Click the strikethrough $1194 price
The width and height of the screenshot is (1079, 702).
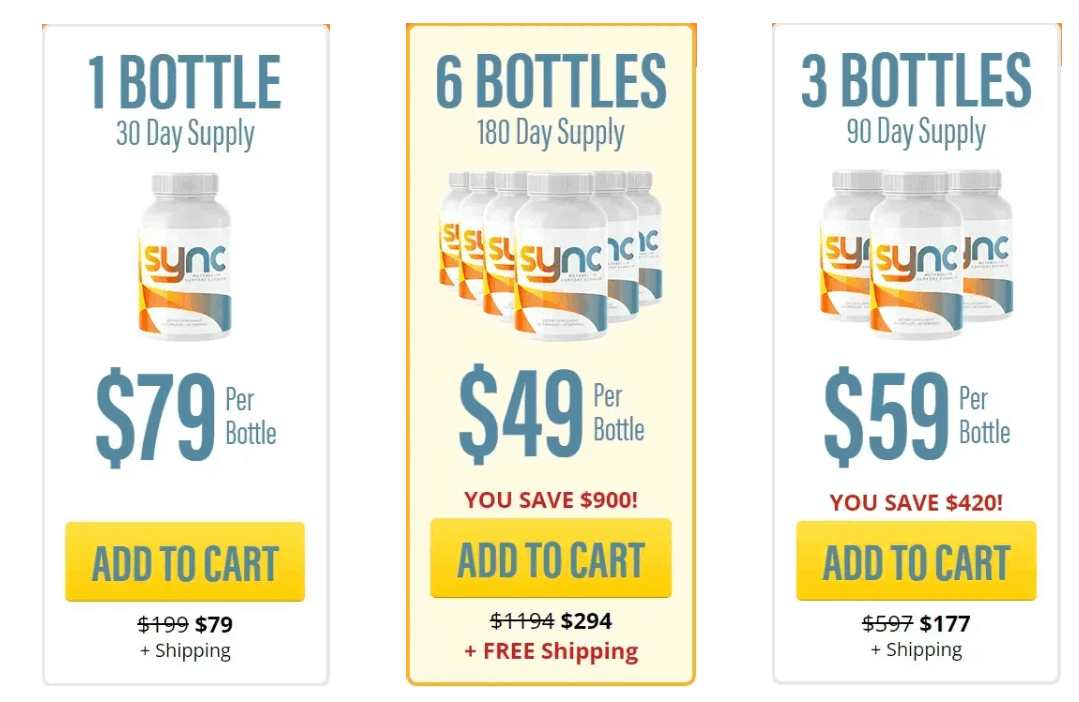click(519, 621)
